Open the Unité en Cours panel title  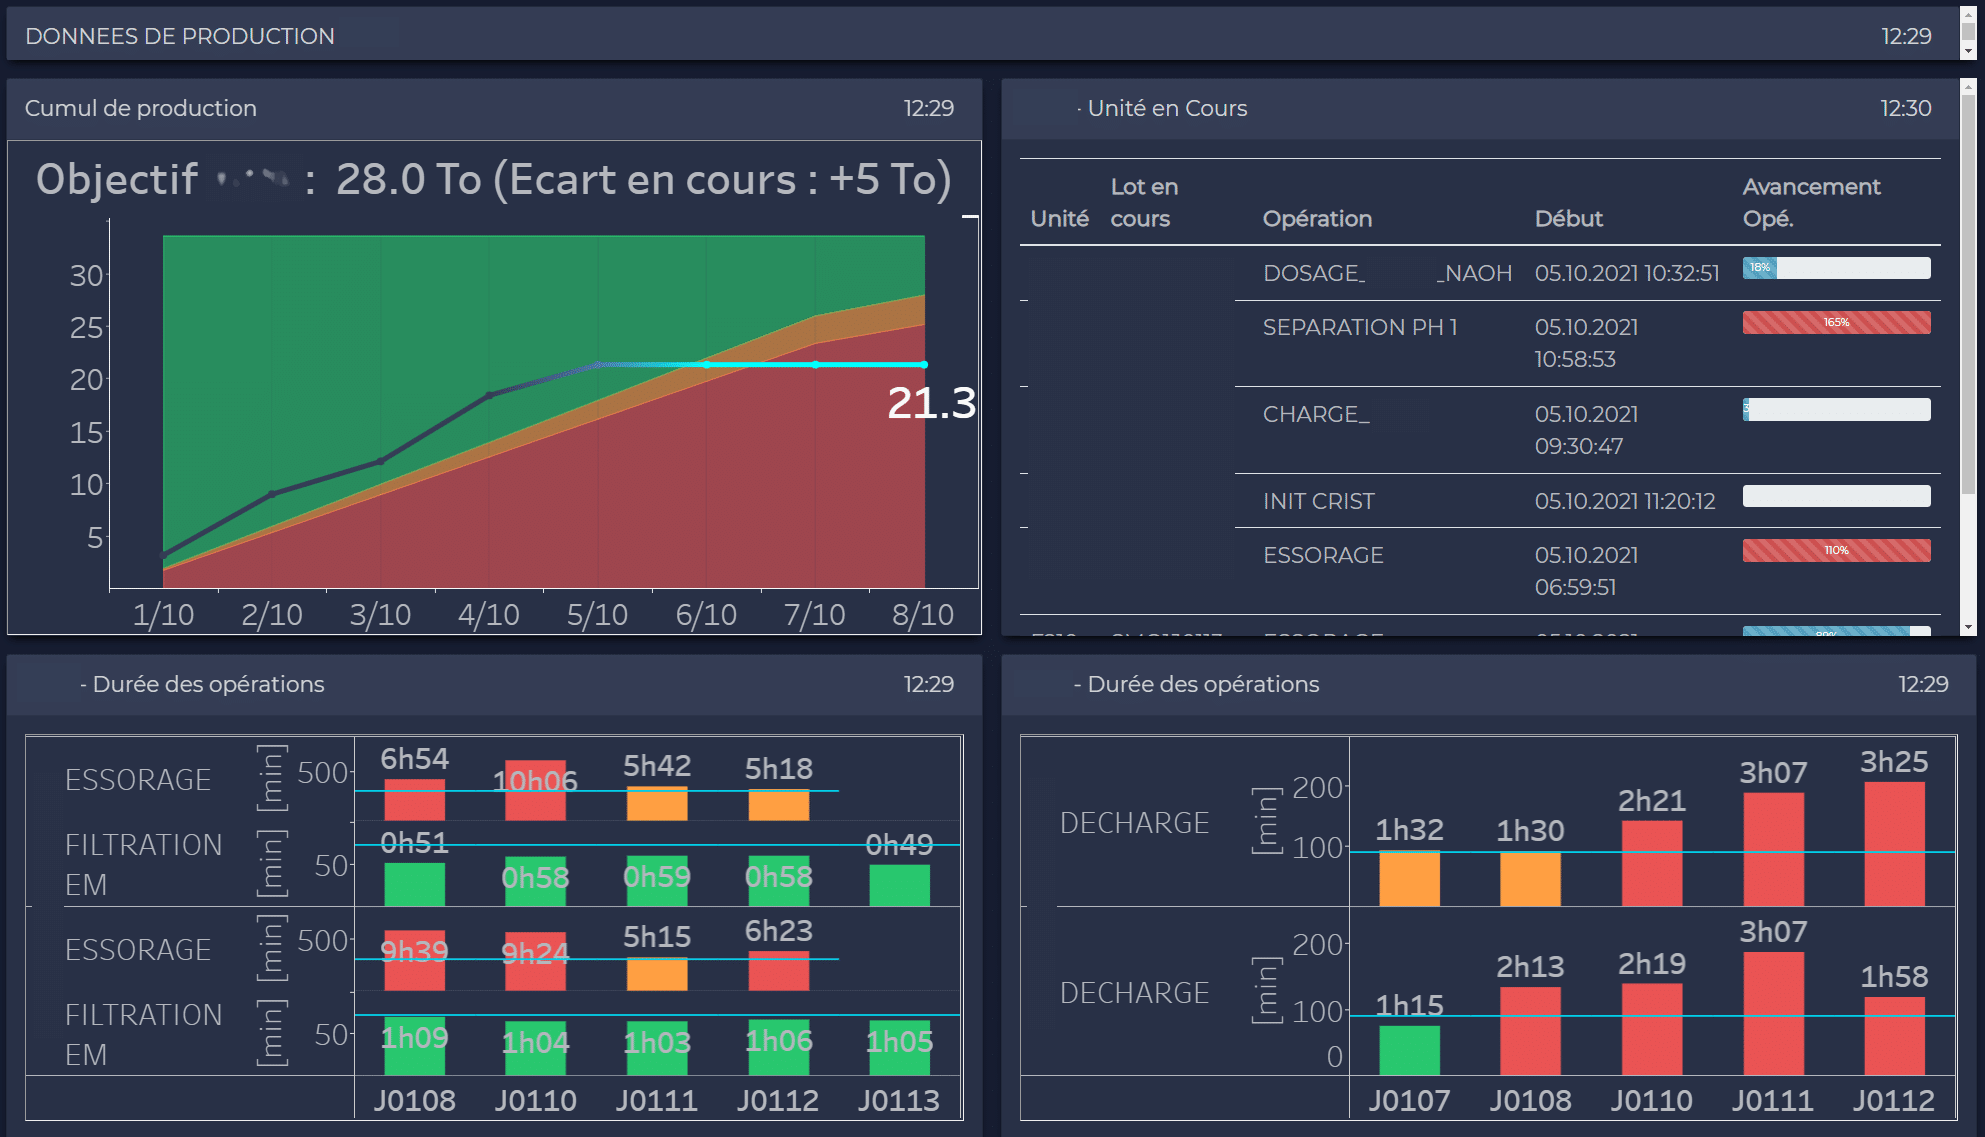1166,108
